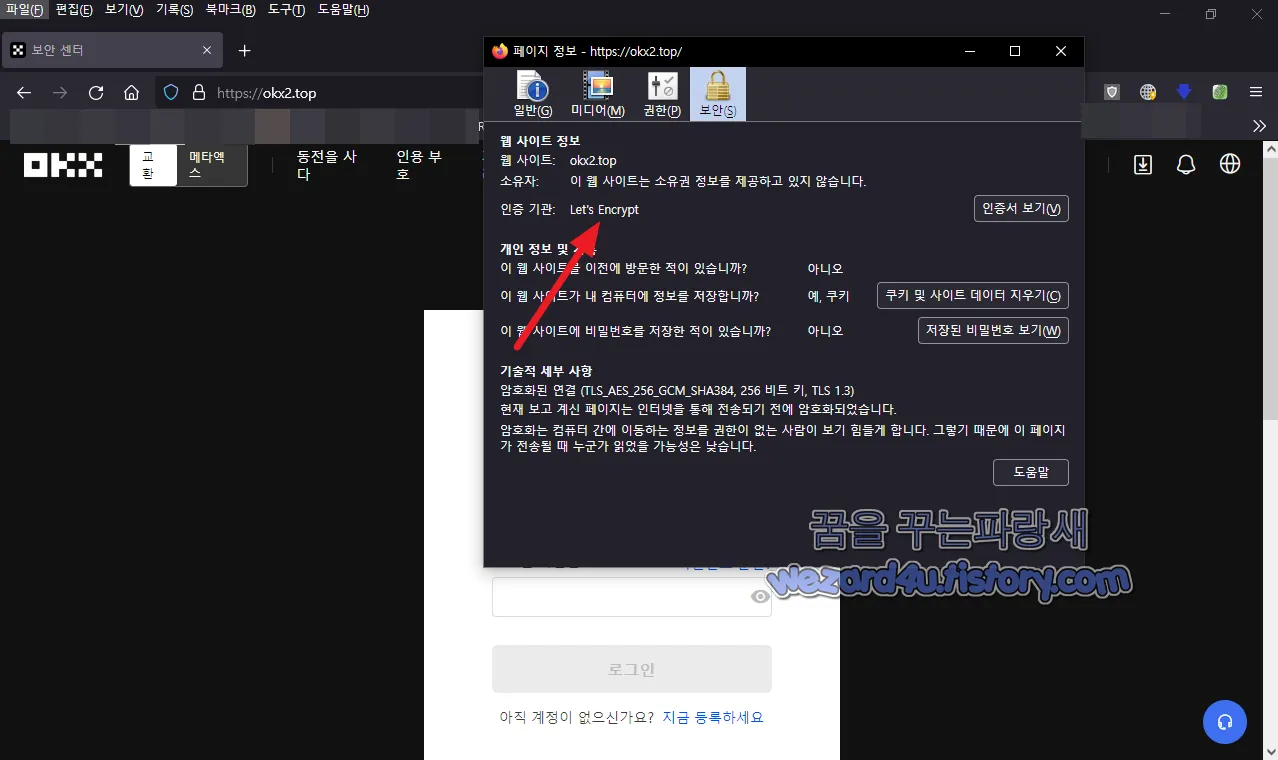The height and width of the screenshot is (760, 1278).
Task: Open the notification bell on the OKX site
Action: point(1186,165)
